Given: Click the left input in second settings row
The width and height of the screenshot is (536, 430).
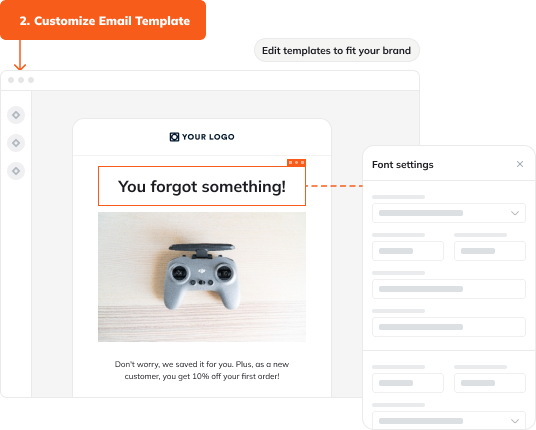Looking at the screenshot, I should tap(408, 251).
